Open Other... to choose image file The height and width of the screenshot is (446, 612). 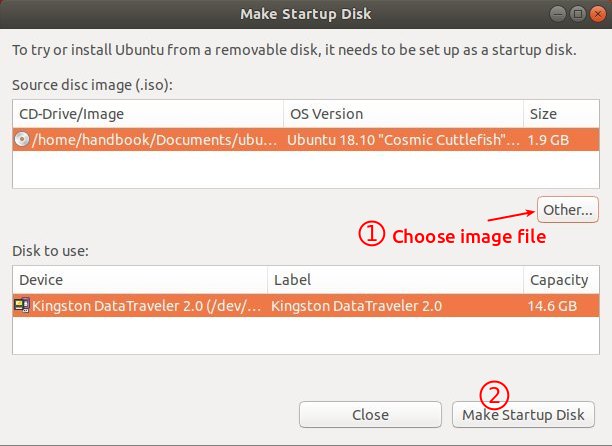coord(568,210)
